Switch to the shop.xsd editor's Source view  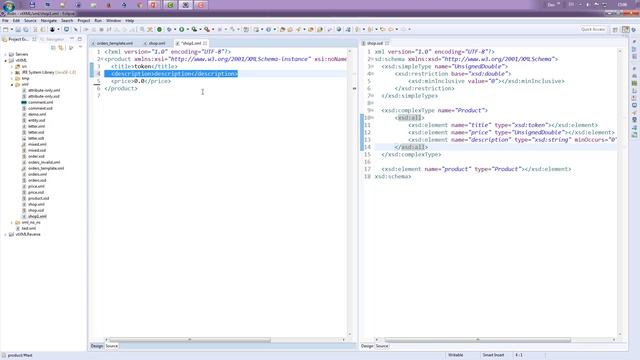click(382, 346)
